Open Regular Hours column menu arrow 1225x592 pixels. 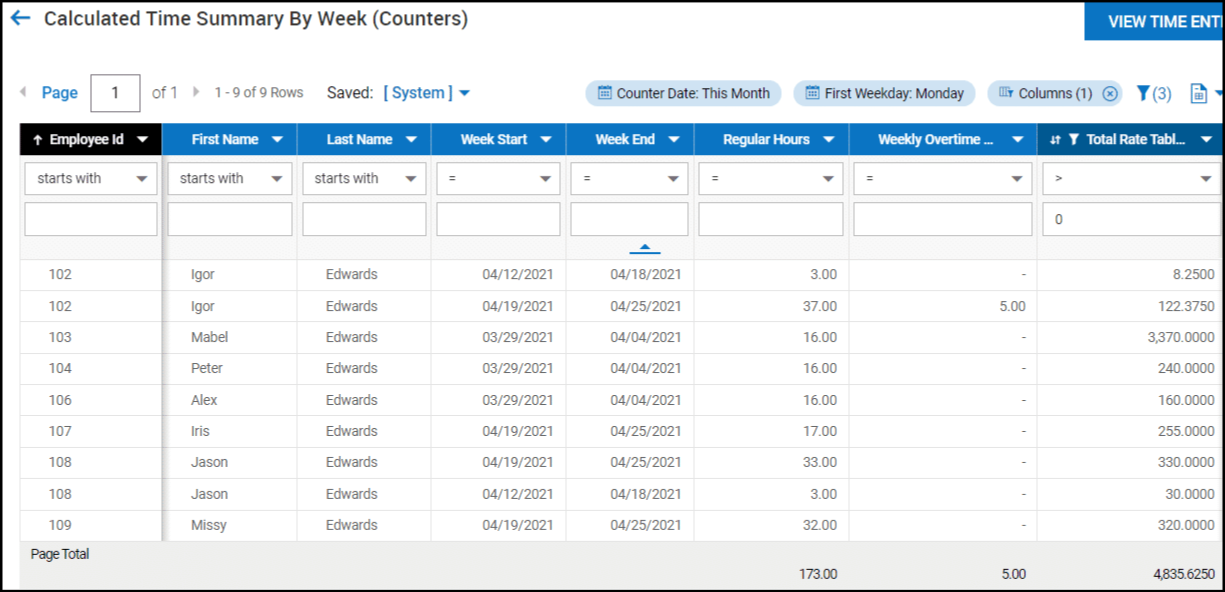[x=829, y=140]
